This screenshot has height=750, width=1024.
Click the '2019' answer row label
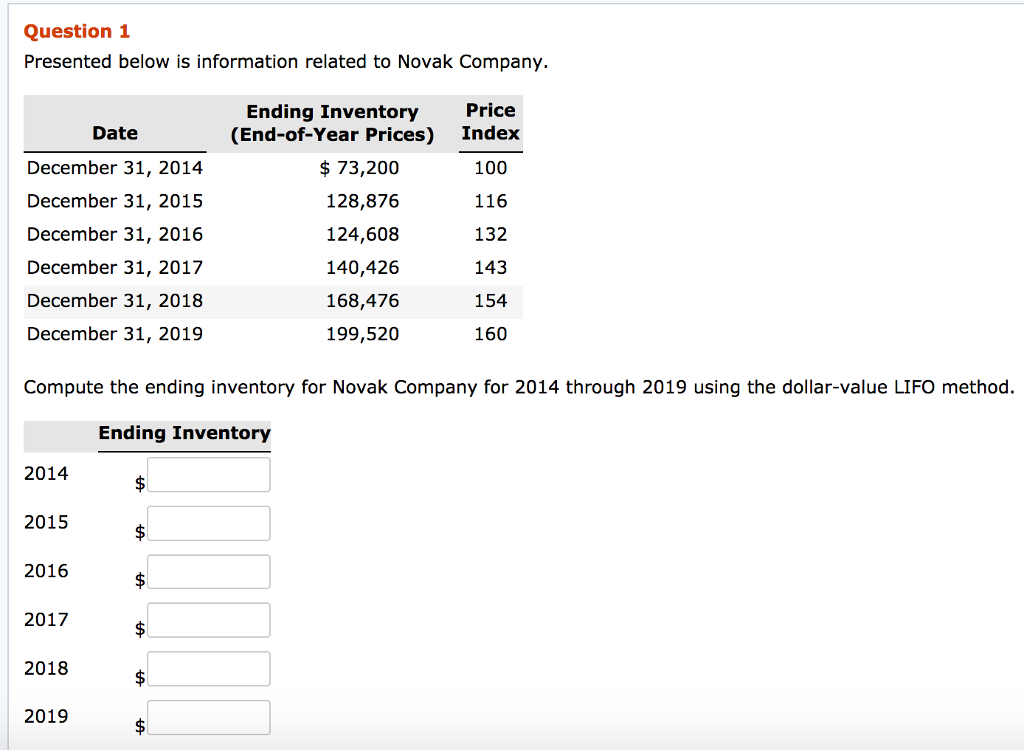click(46, 717)
